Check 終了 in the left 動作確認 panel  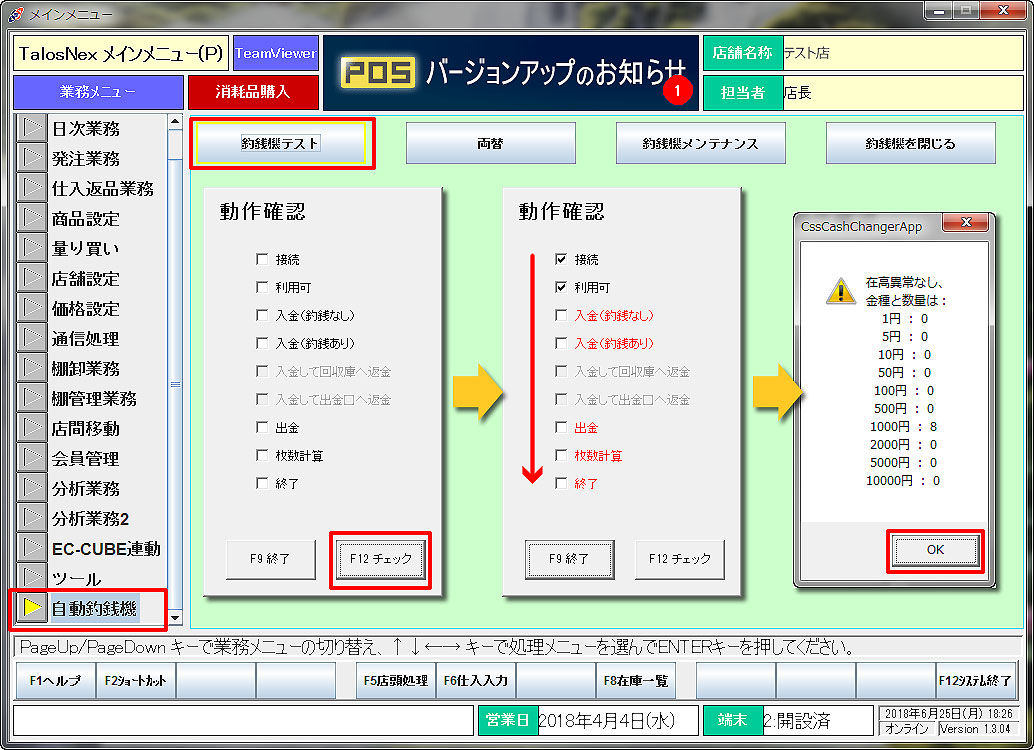262,484
